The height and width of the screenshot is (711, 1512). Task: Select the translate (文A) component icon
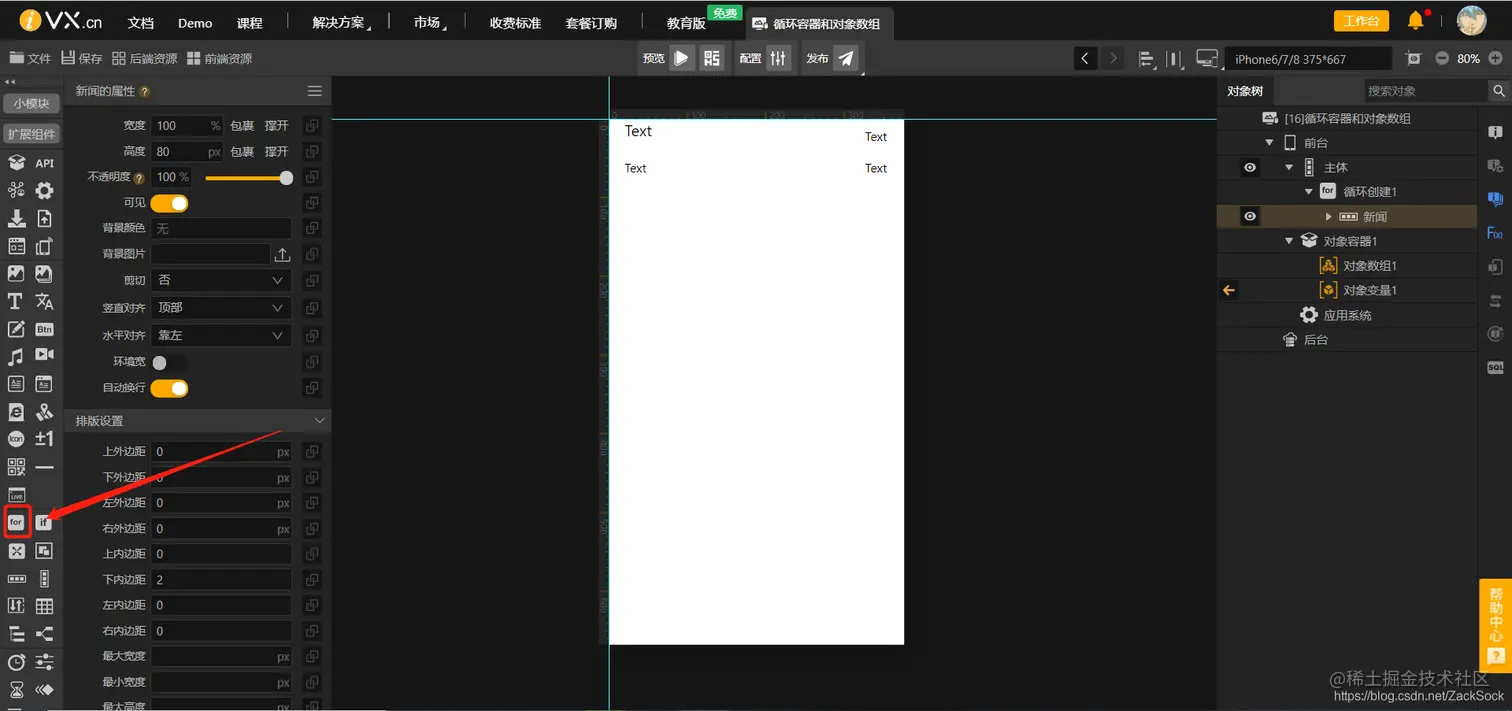(x=44, y=301)
